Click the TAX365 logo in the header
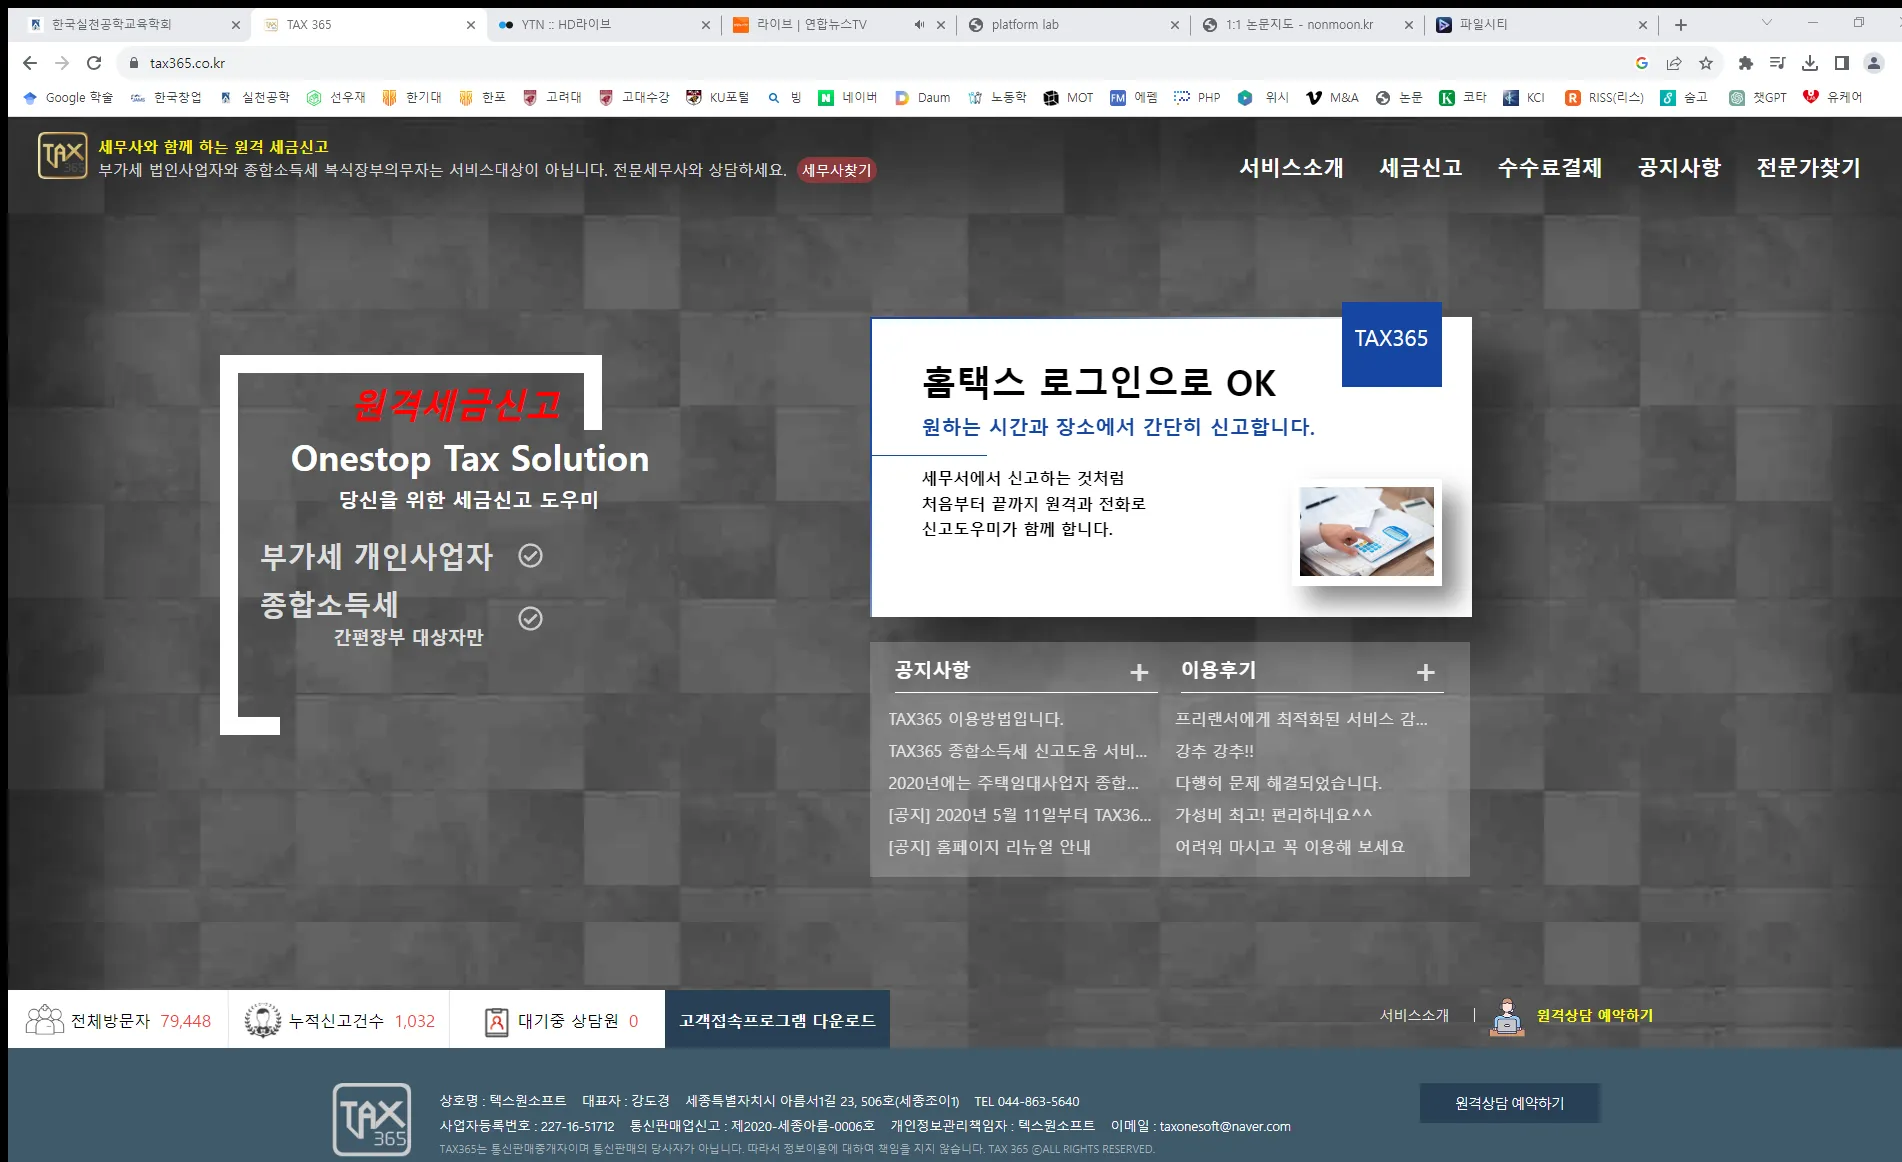The height and width of the screenshot is (1162, 1902). [x=63, y=155]
